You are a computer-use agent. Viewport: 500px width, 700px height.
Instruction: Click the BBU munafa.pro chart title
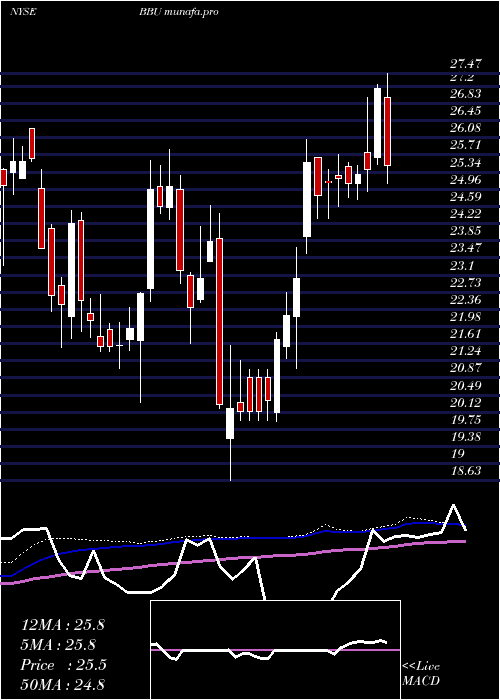click(179, 12)
